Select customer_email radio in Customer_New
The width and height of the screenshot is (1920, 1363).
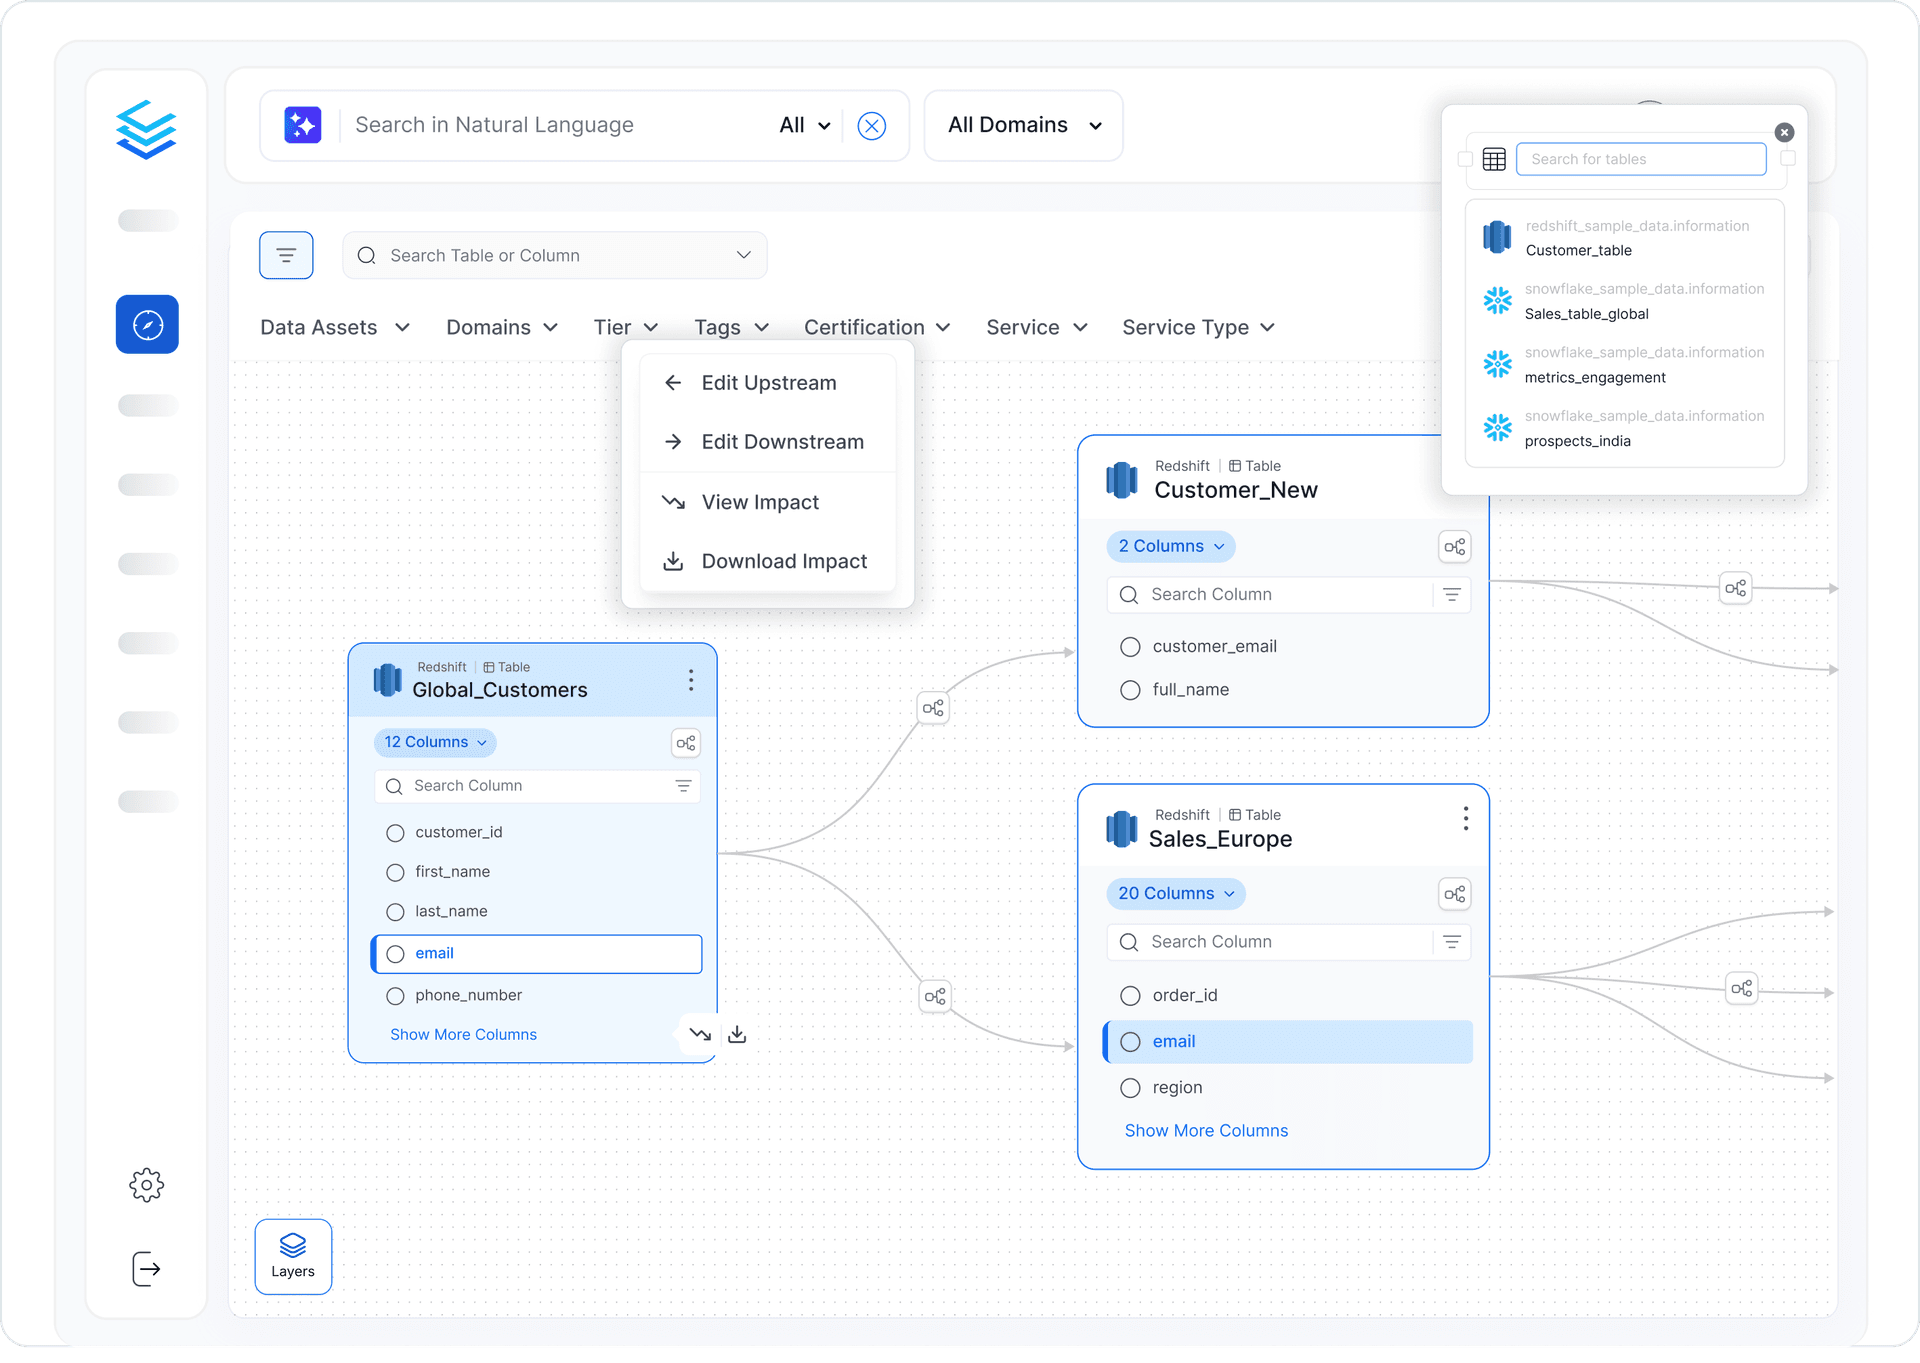(1130, 647)
